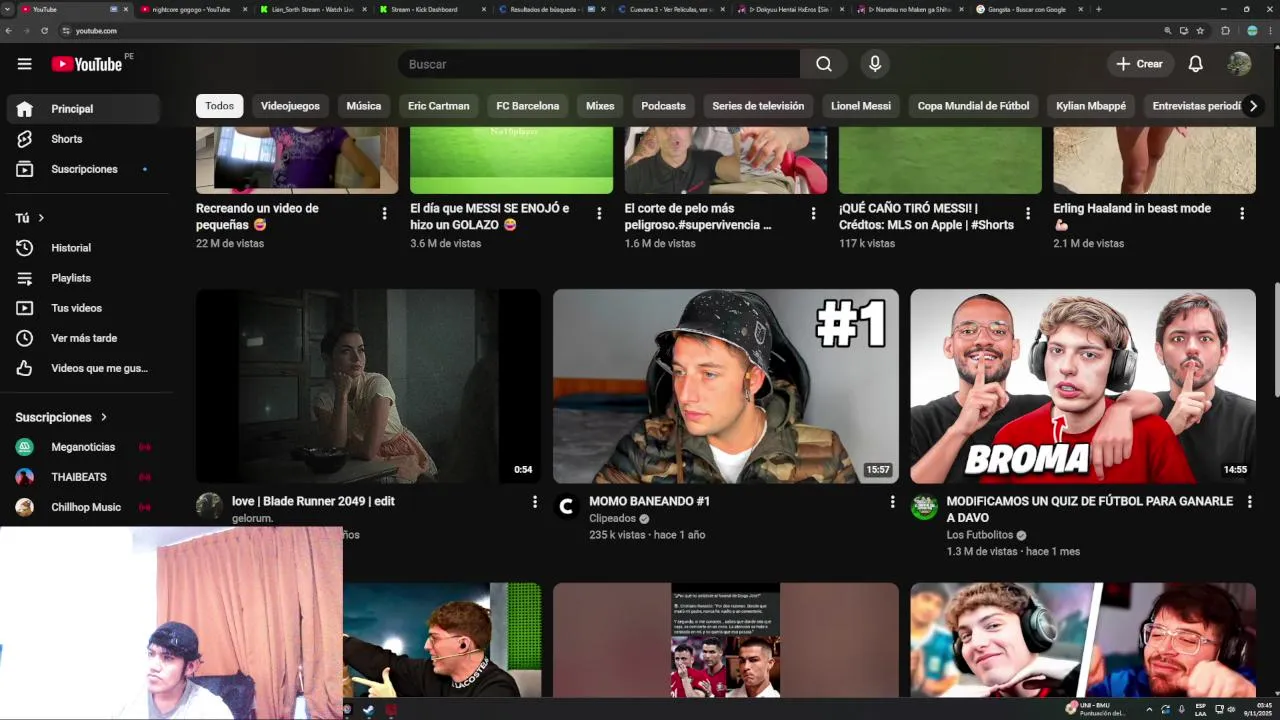Image resolution: width=1280 pixels, height=720 pixels.
Task: Open 'Erling Haaland in beast mode' Short title
Action: coord(1132,217)
